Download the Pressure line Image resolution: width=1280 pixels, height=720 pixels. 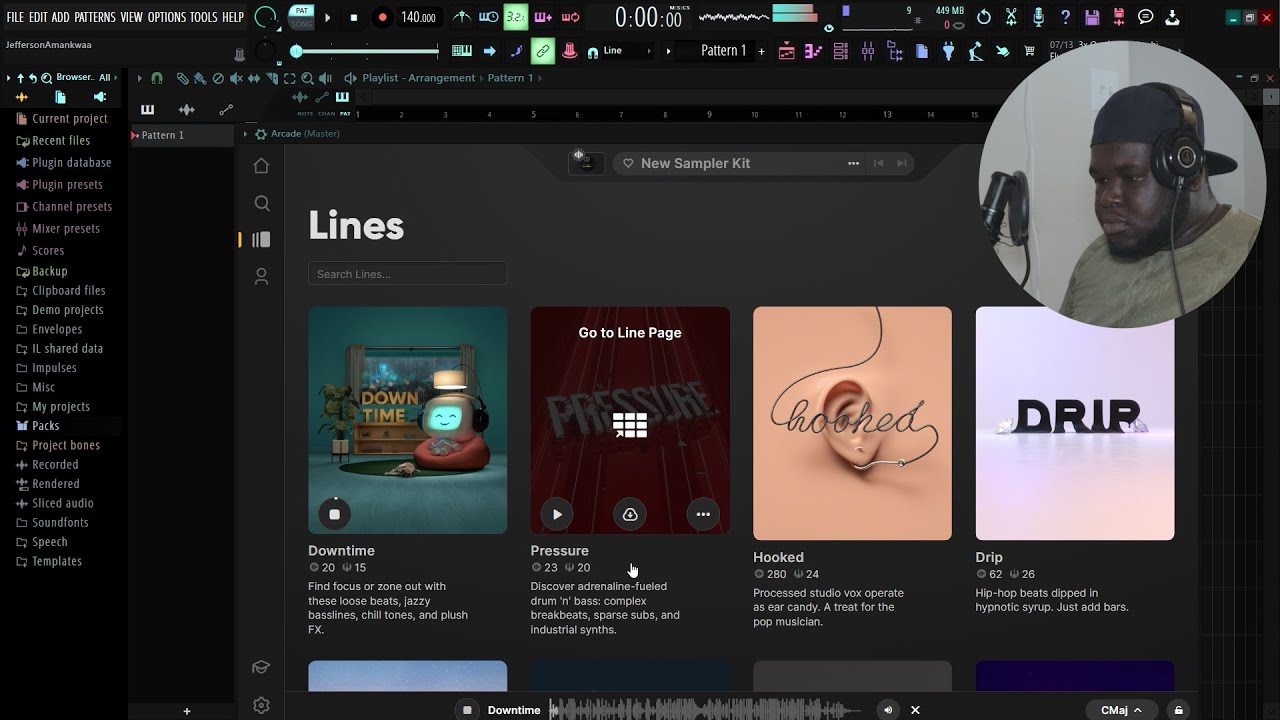point(630,514)
